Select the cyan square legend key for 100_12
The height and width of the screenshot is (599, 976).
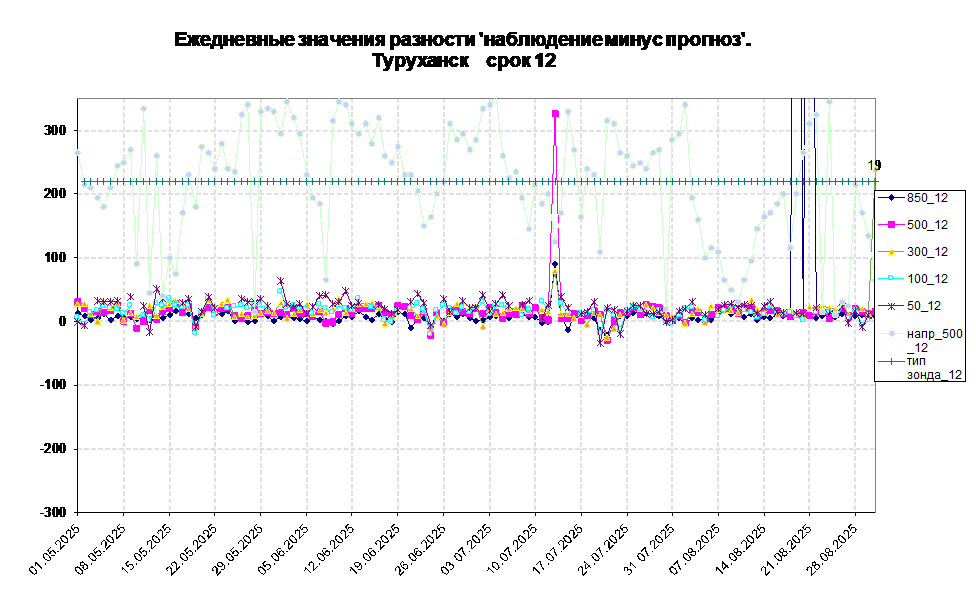[x=890, y=278]
